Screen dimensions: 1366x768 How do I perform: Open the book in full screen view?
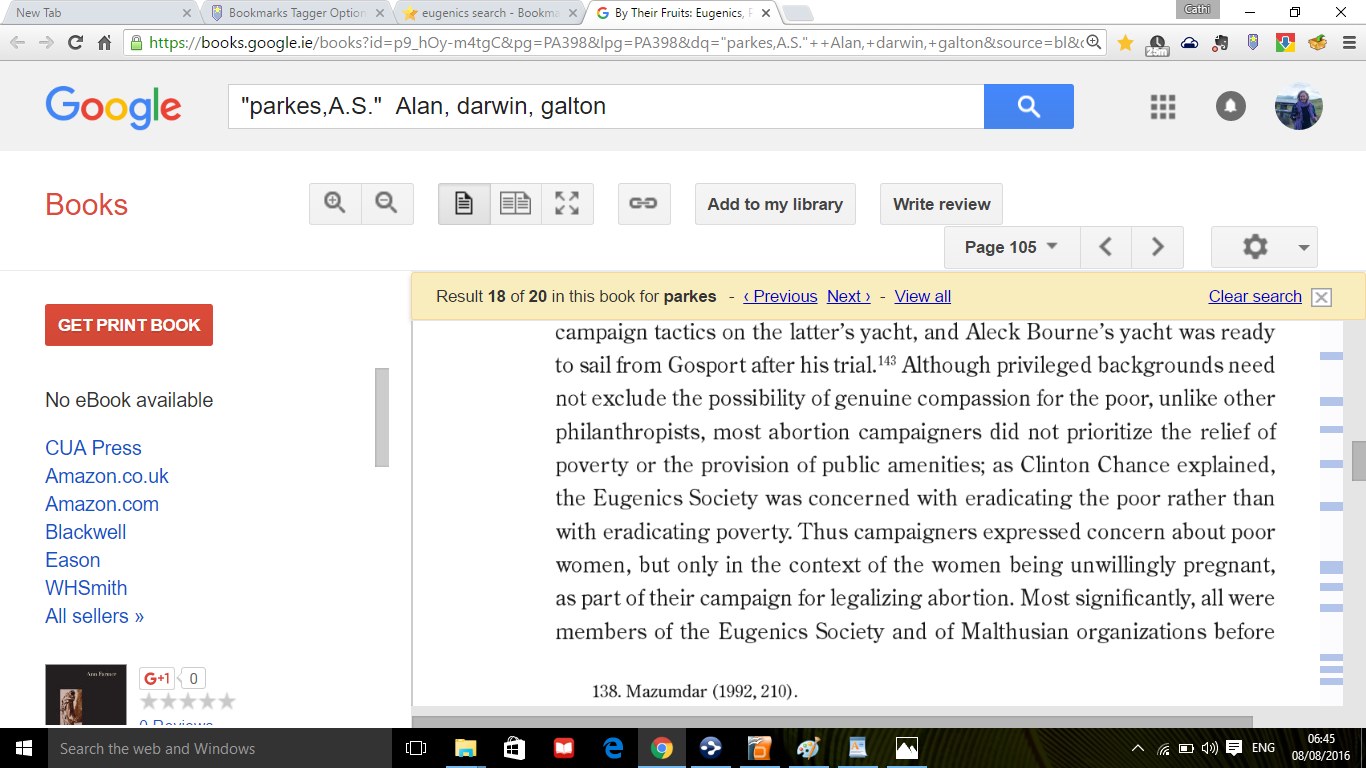coord(567,204)
